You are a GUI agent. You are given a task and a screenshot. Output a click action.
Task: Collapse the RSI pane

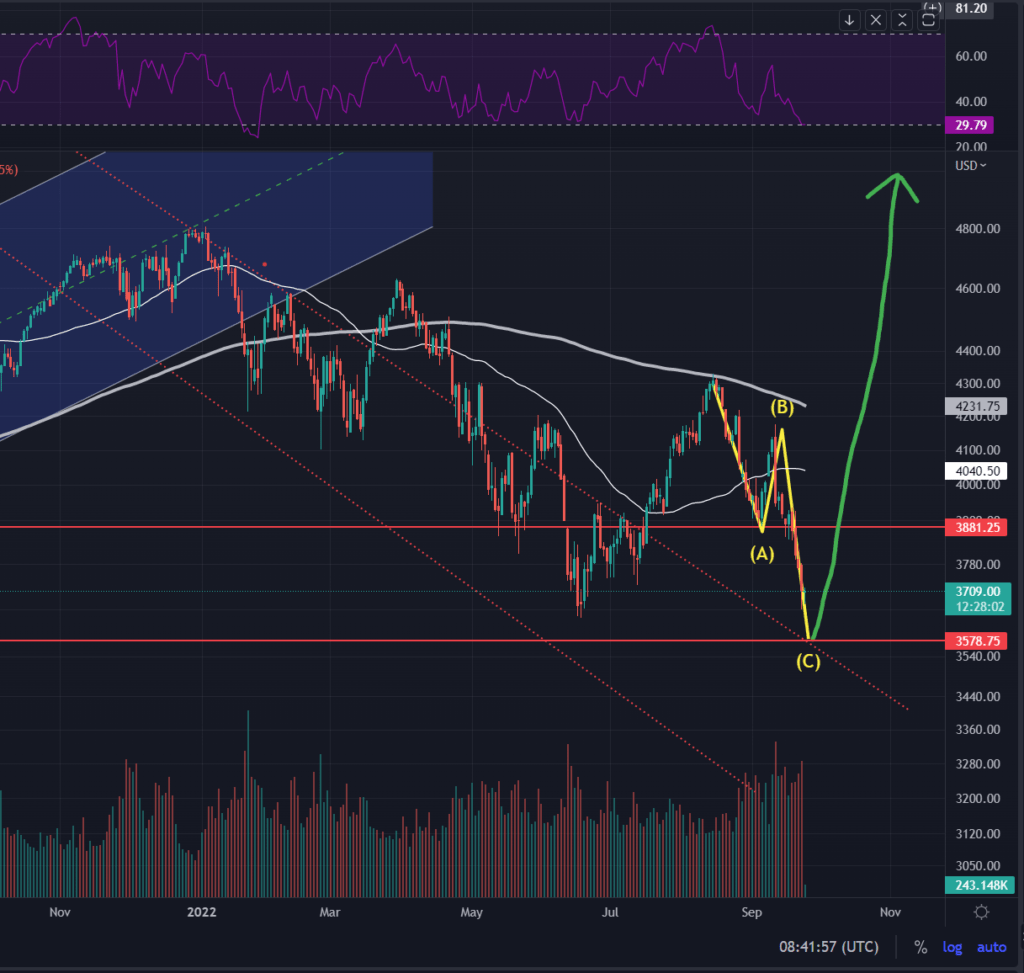pos(902,20)
